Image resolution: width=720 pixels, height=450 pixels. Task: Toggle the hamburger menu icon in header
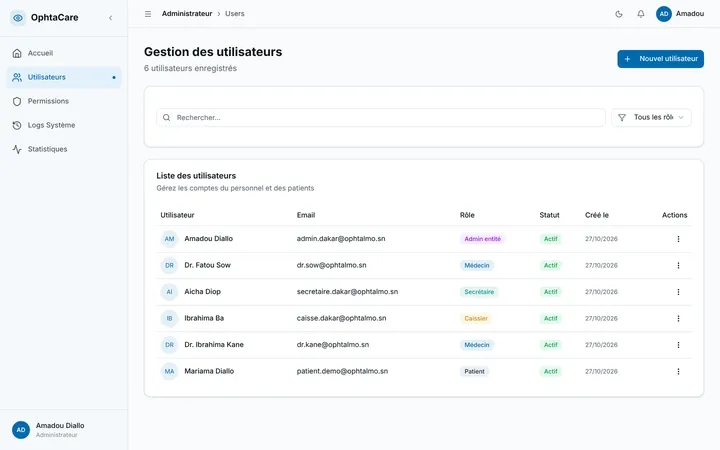(148, 14)
